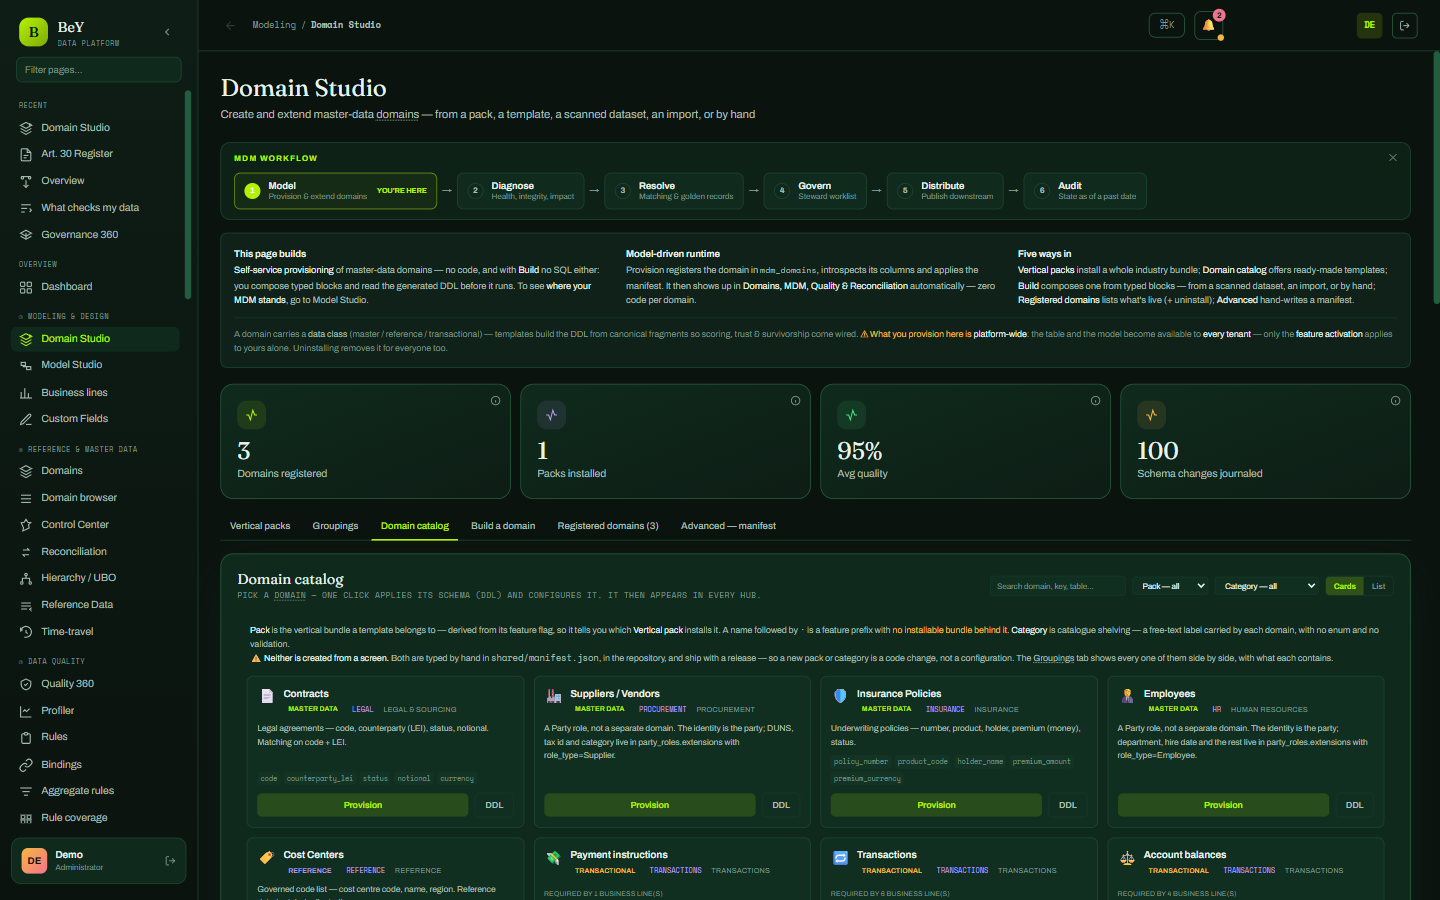Open Reconciliation page

pyautogui.click(x=96, y=552)
